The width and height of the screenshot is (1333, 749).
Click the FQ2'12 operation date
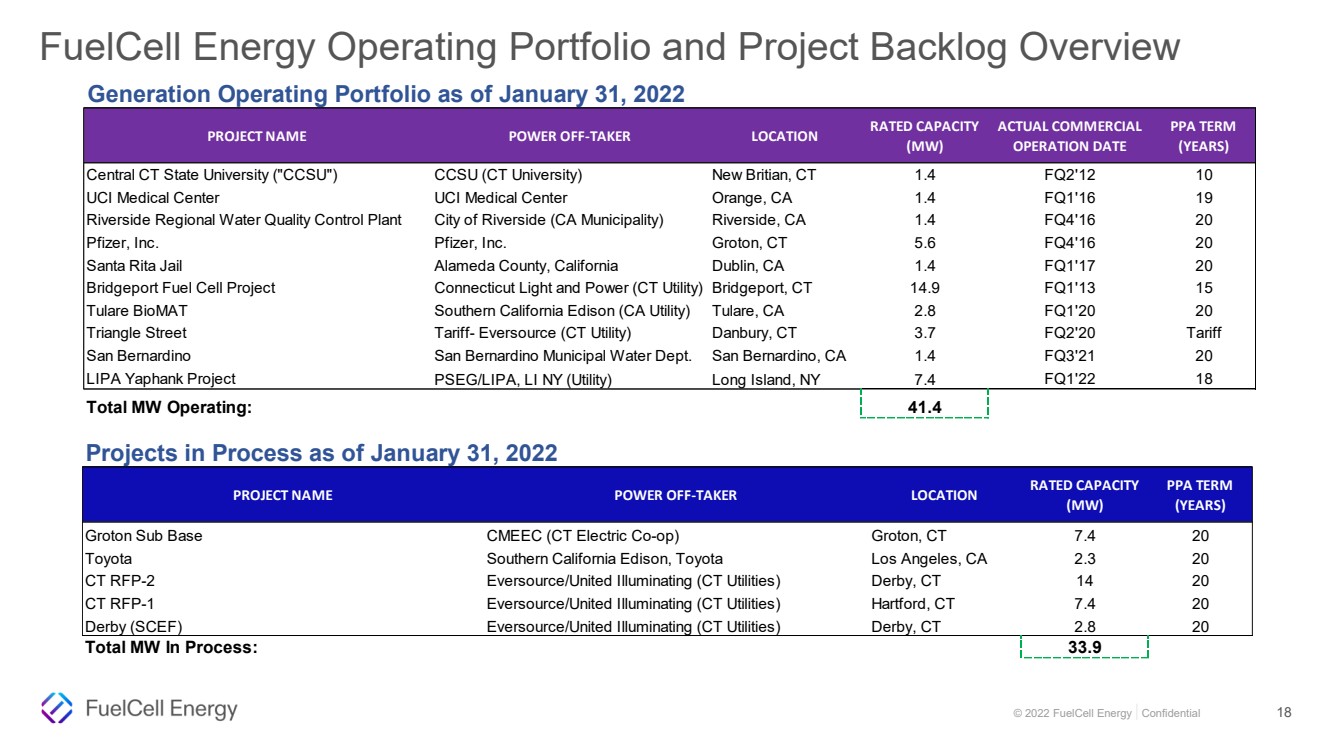click(x=1069, y=175)
